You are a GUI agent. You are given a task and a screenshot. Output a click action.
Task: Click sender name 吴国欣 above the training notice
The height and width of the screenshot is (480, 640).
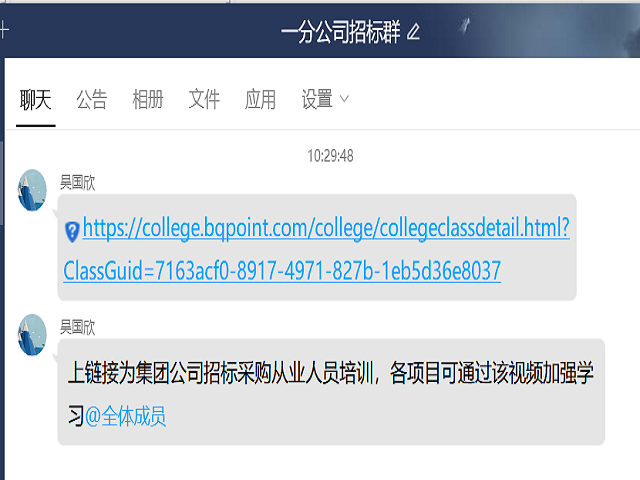tap(77, 326)
